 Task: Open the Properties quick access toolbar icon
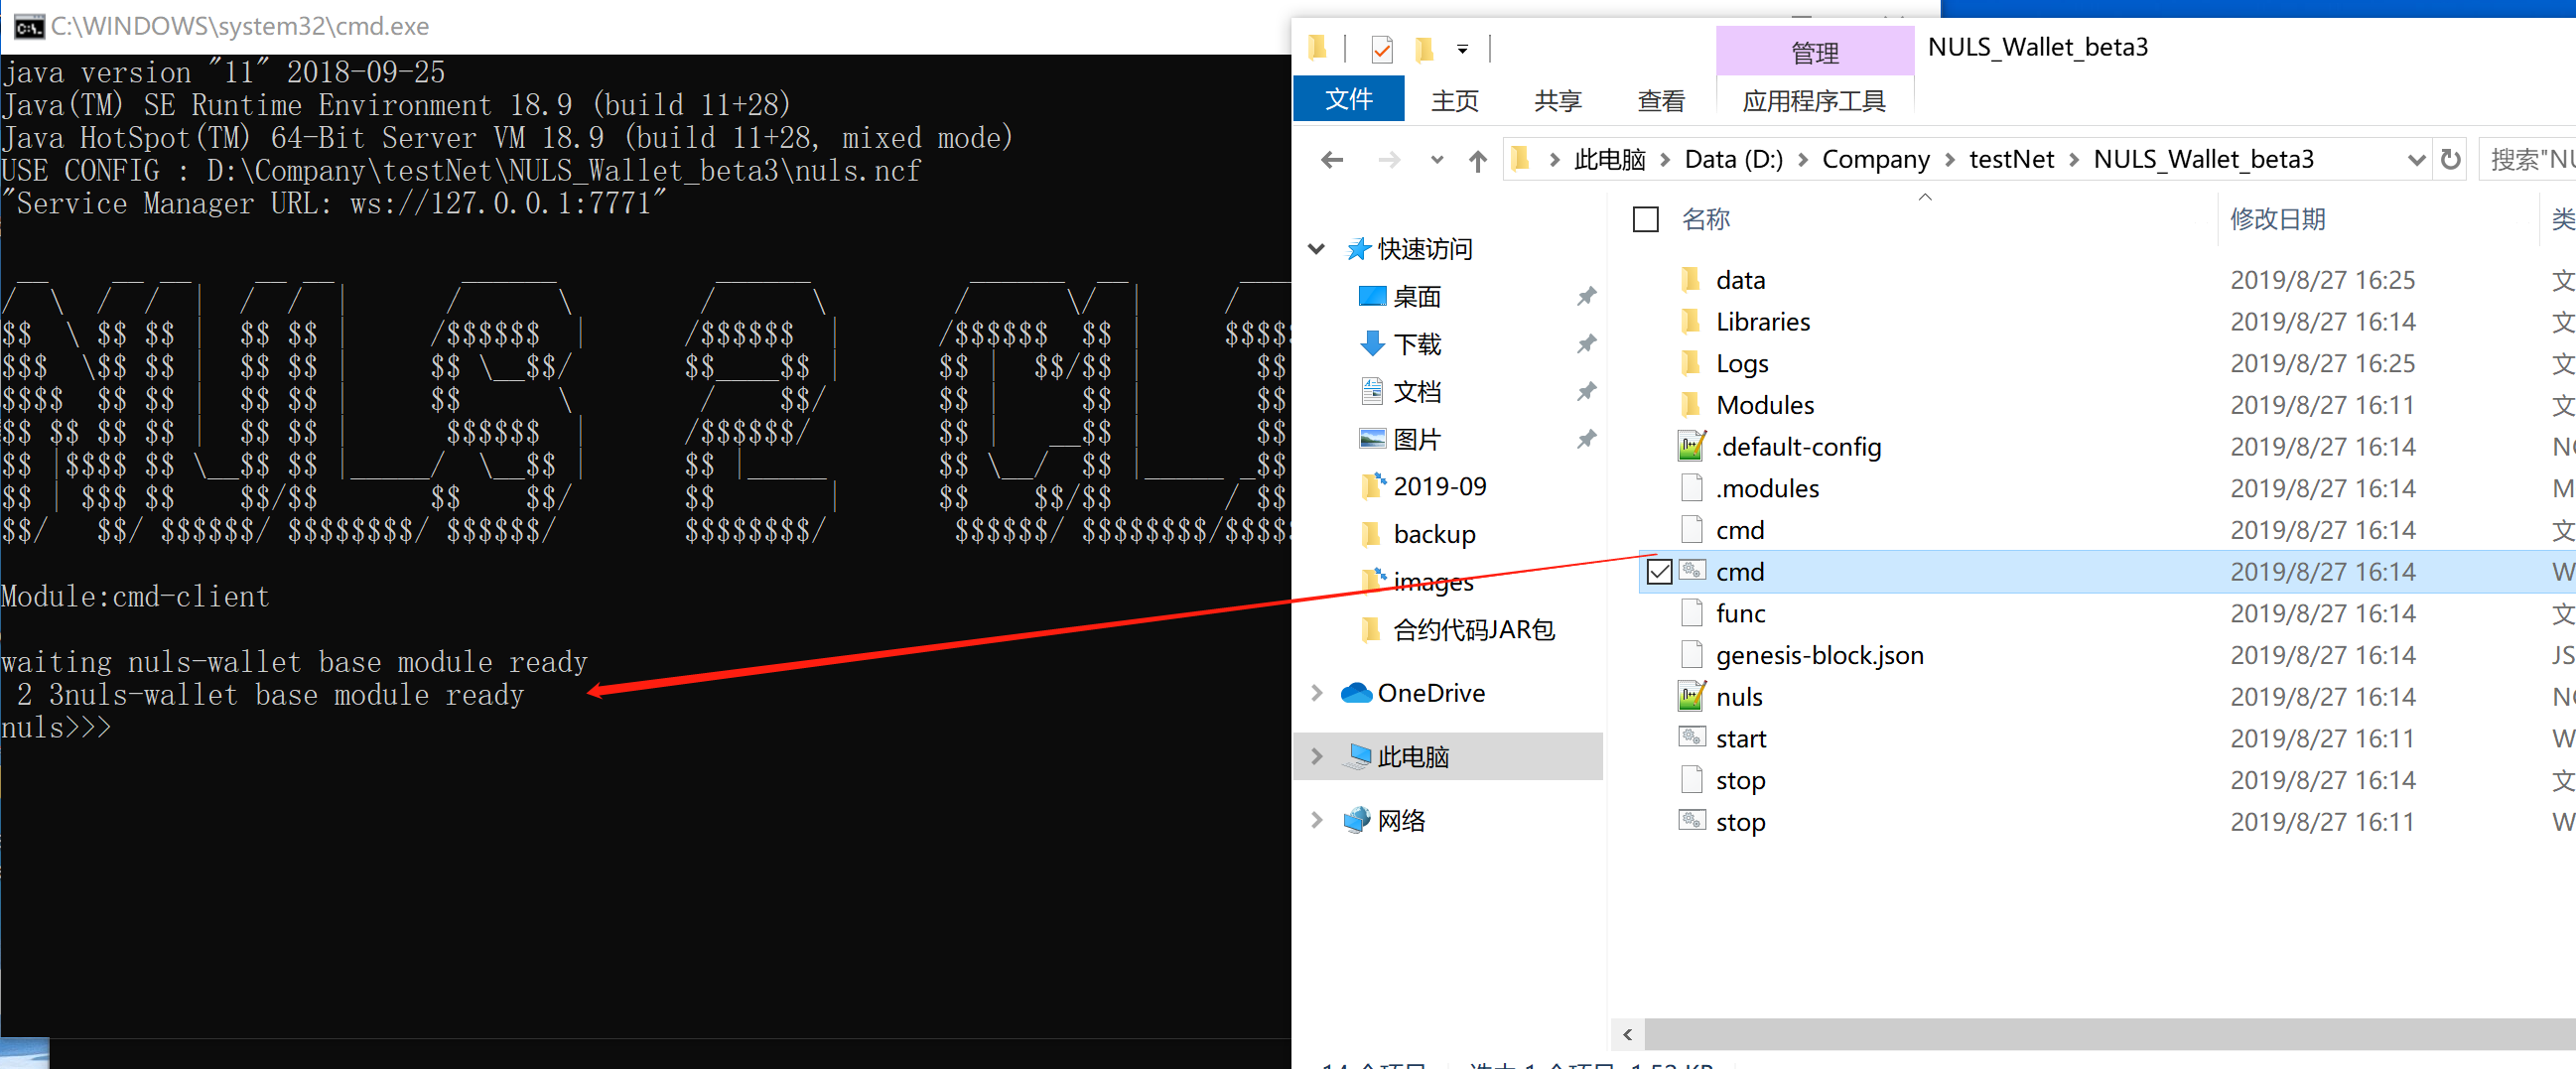click(1382, 49)
